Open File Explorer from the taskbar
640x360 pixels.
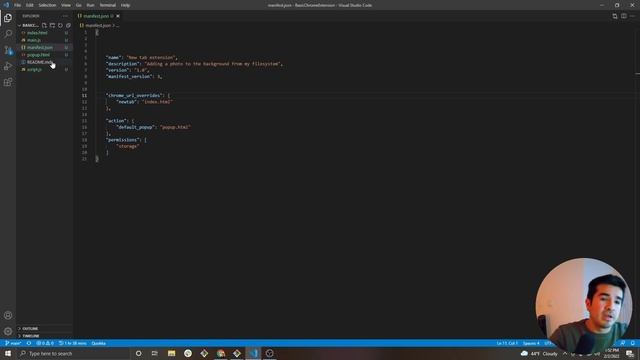(171, 353)
